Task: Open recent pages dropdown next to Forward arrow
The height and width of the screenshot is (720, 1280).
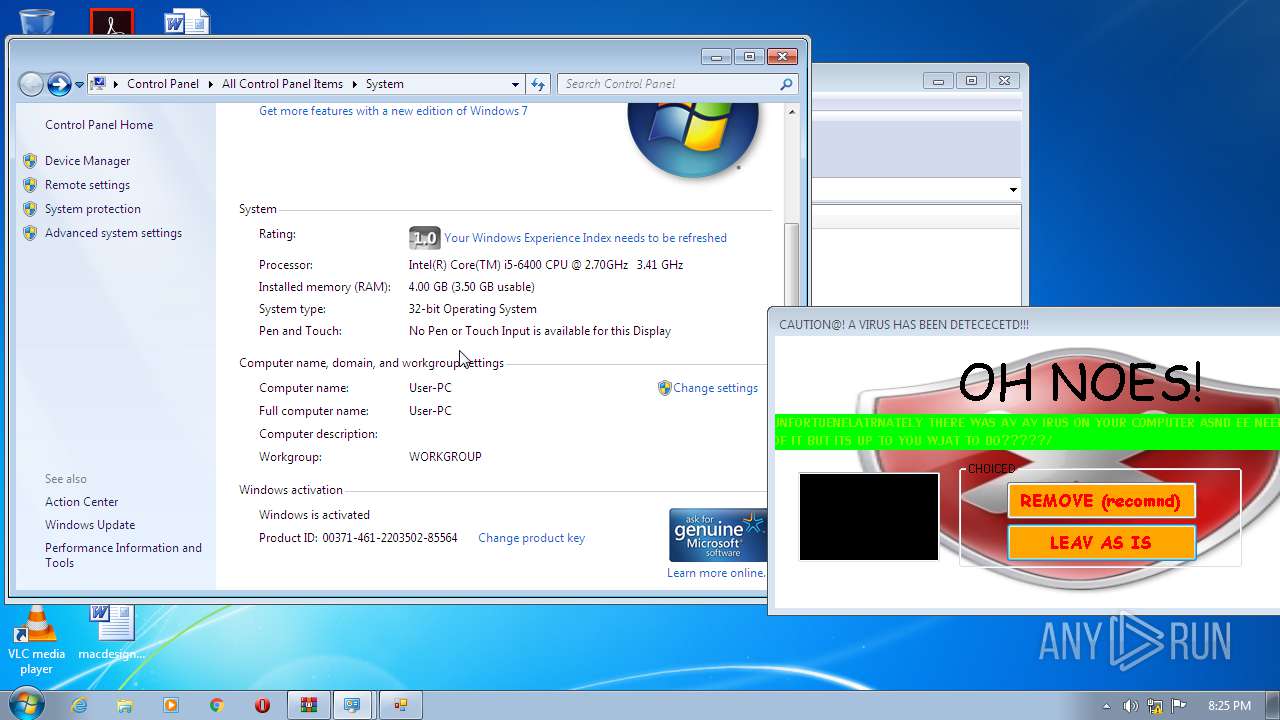Action: coord(79,85)
